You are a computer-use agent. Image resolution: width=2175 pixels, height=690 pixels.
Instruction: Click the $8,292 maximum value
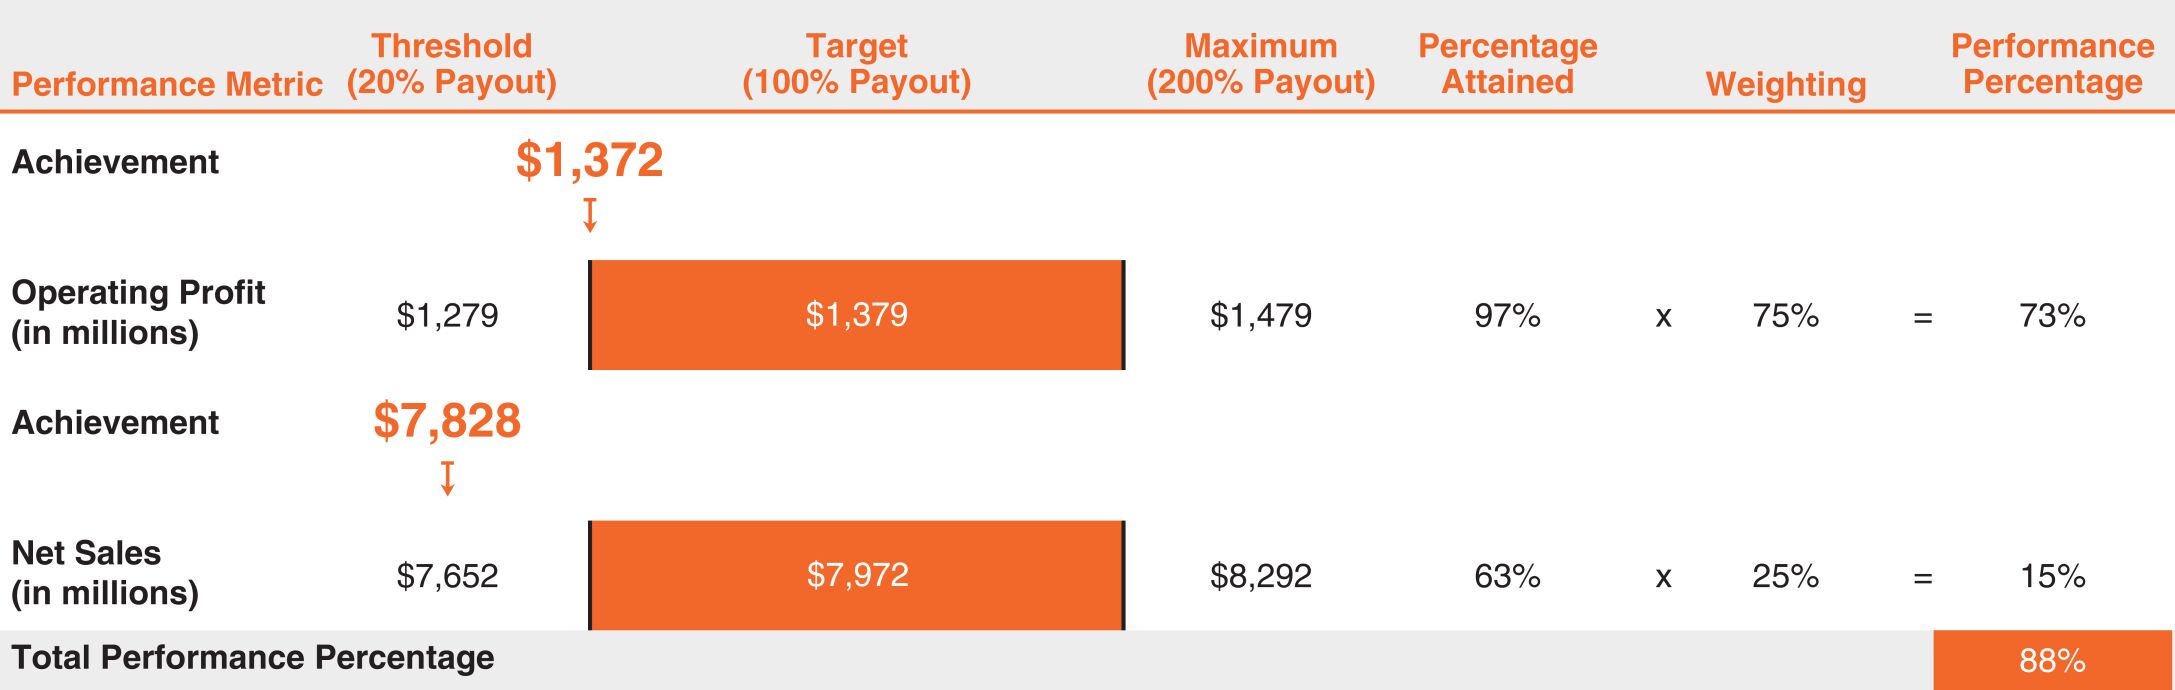(1261, 576)
